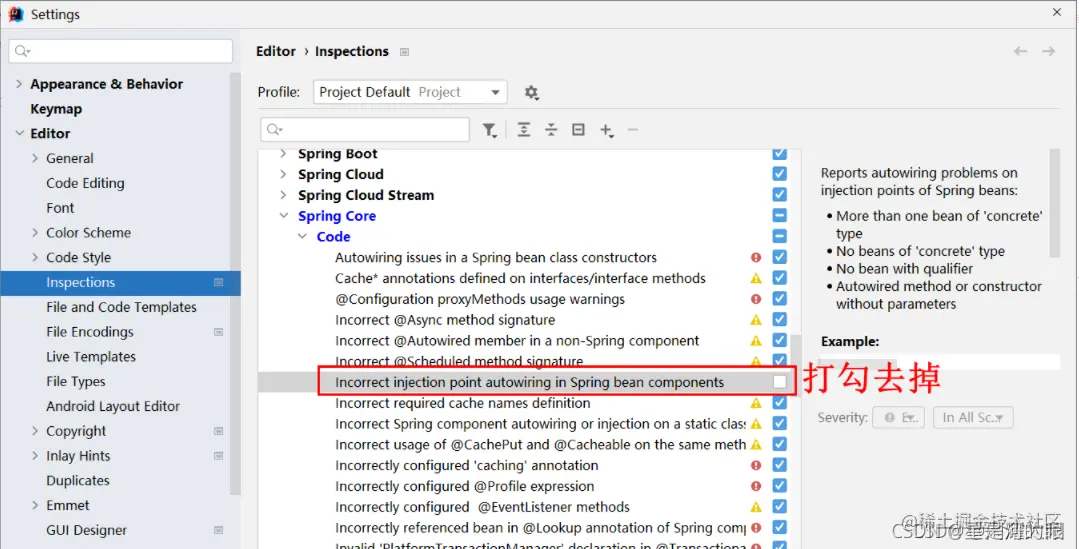Open Duplicates settings page
Viewport: 1079px width, 549px height.
tap(78, 480)
